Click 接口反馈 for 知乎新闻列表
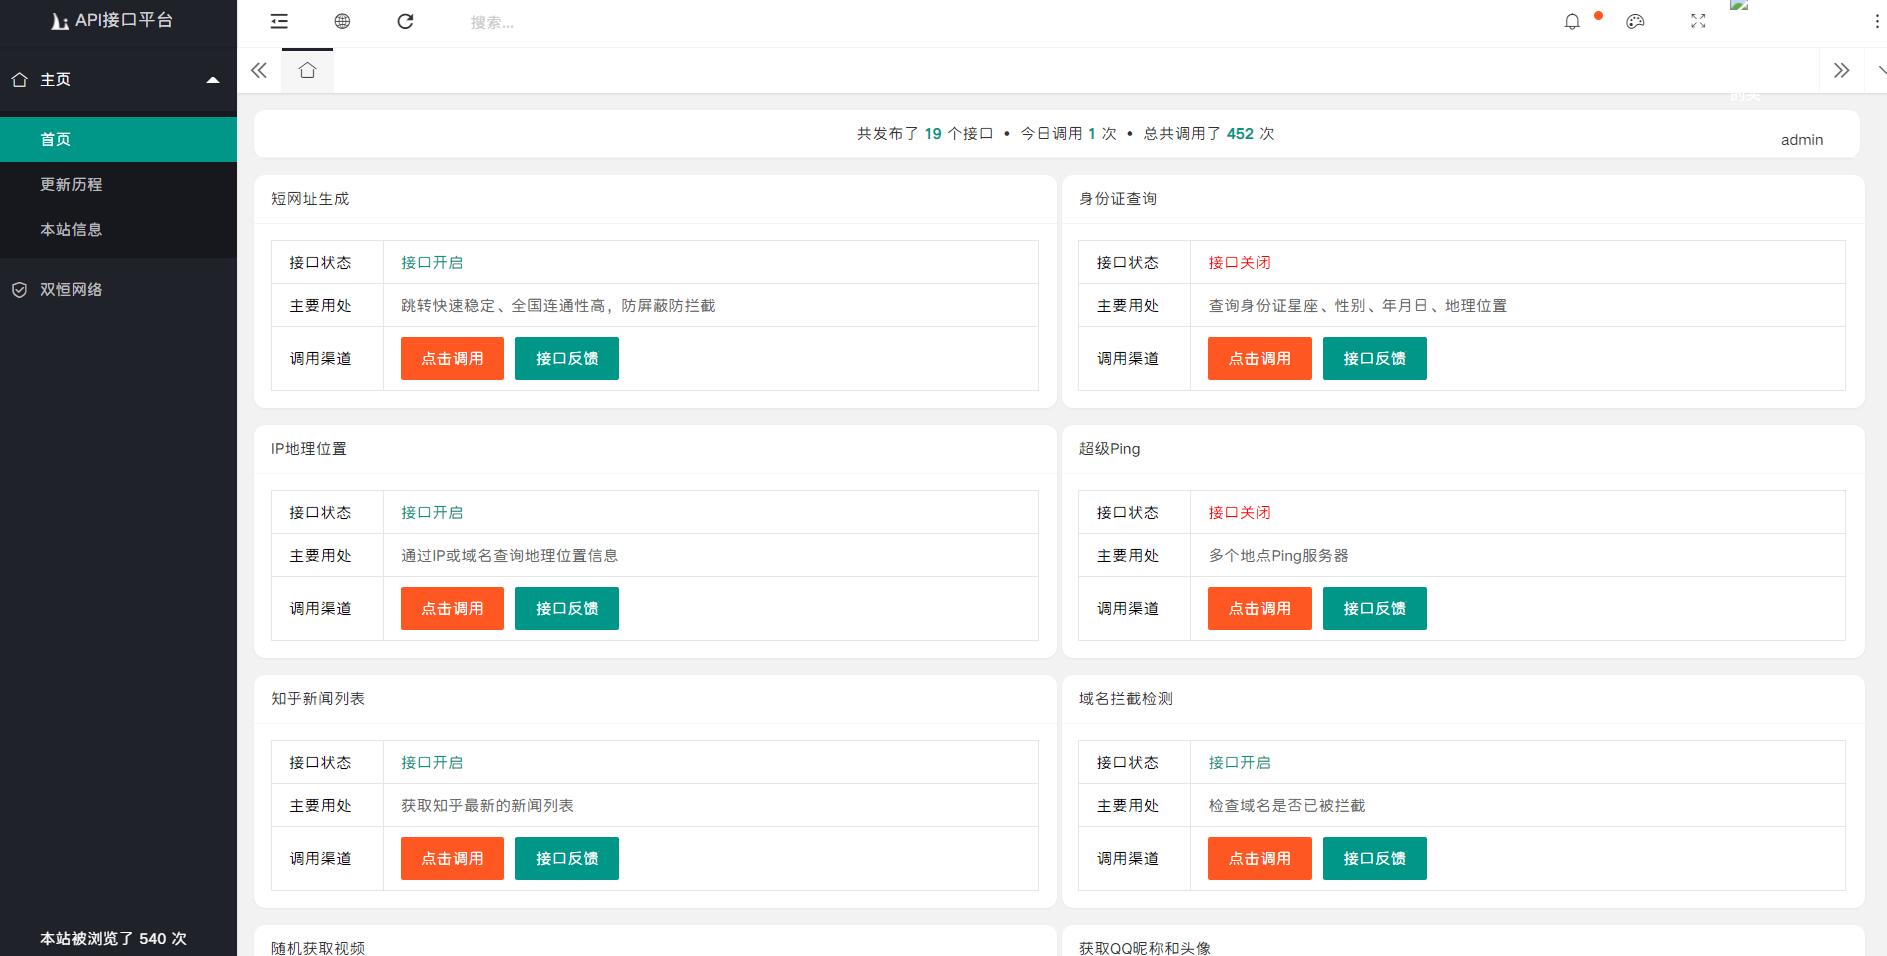Screen dimensions: 1887x956 [566, 859]
